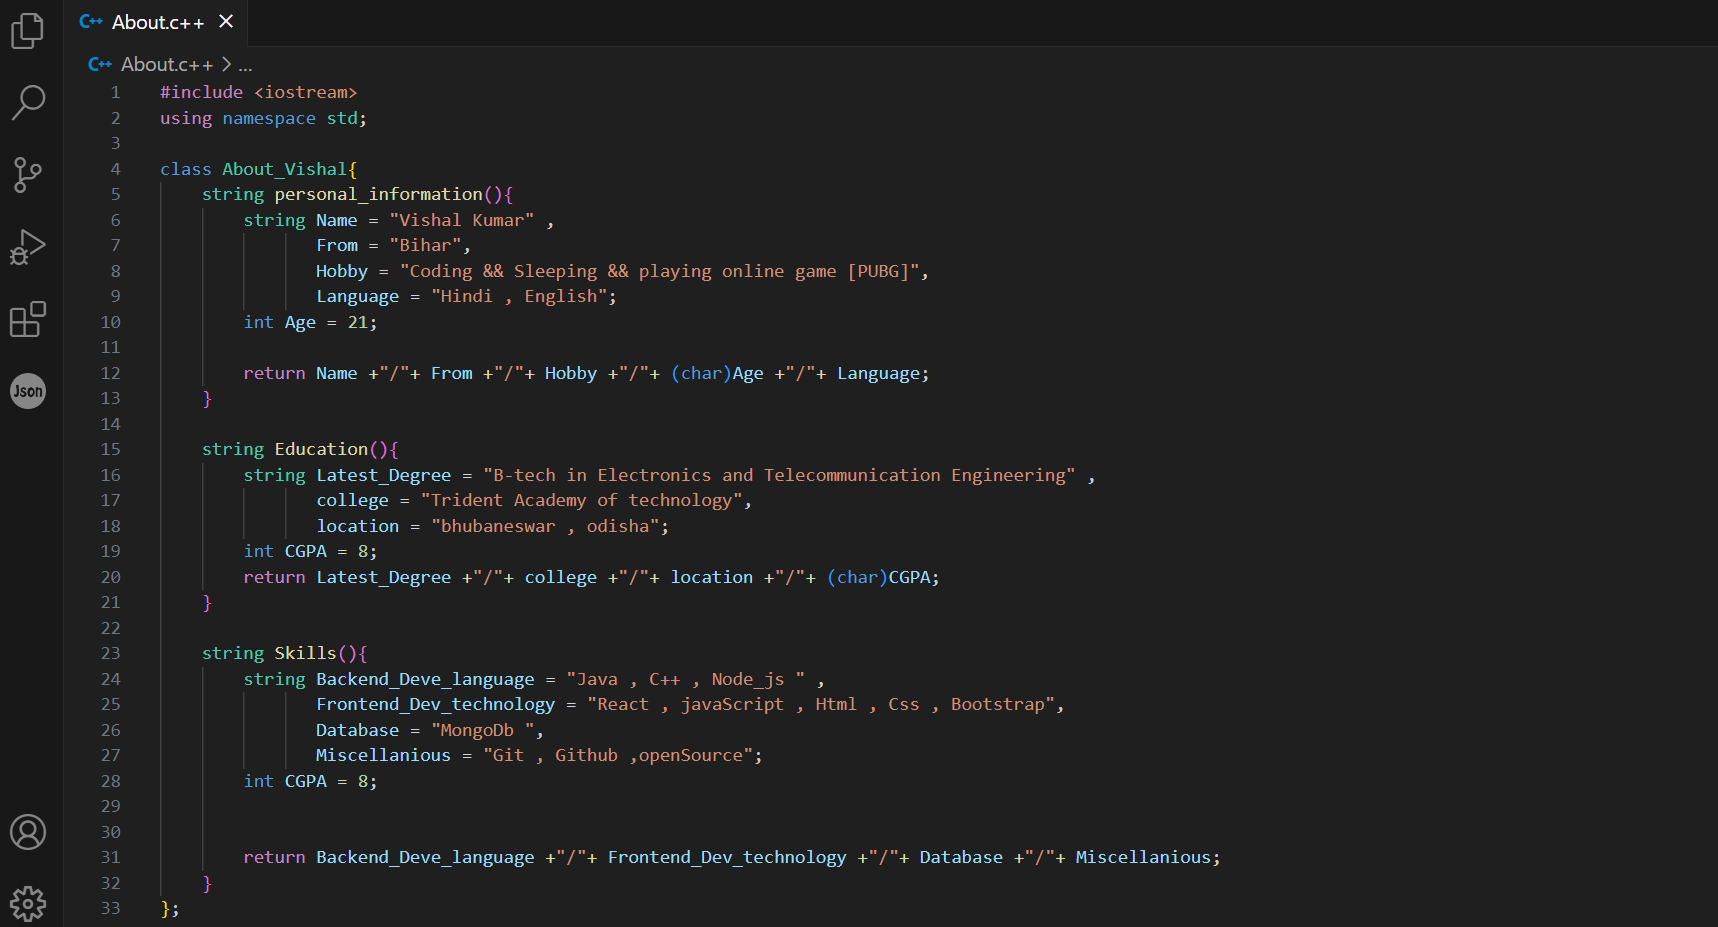The height and width of the screenshot is (927, 1718).
Task: Click line number 12 in the gutter
Action: [110, 373]
